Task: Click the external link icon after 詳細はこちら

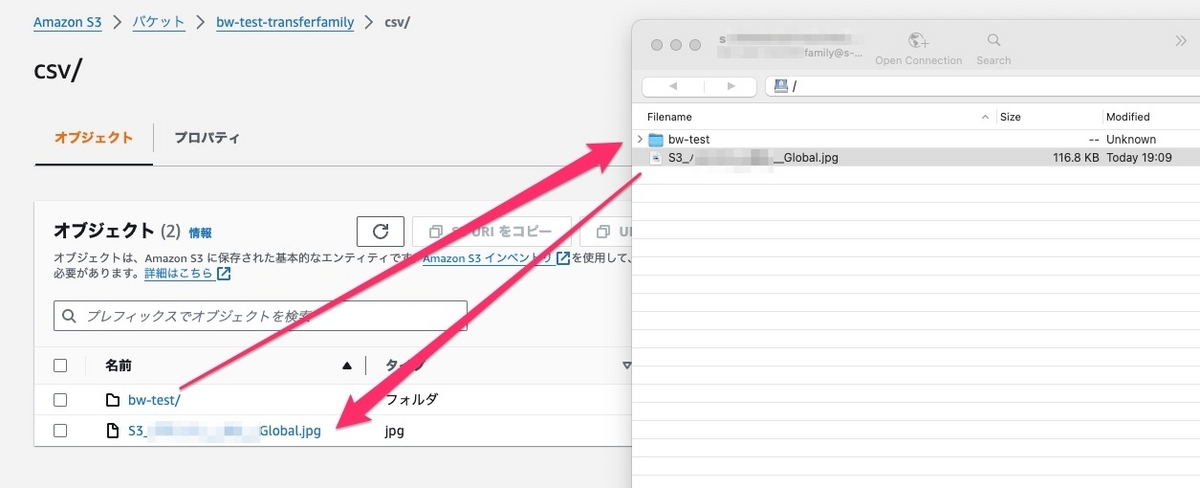Action: (x=224, y=273)
